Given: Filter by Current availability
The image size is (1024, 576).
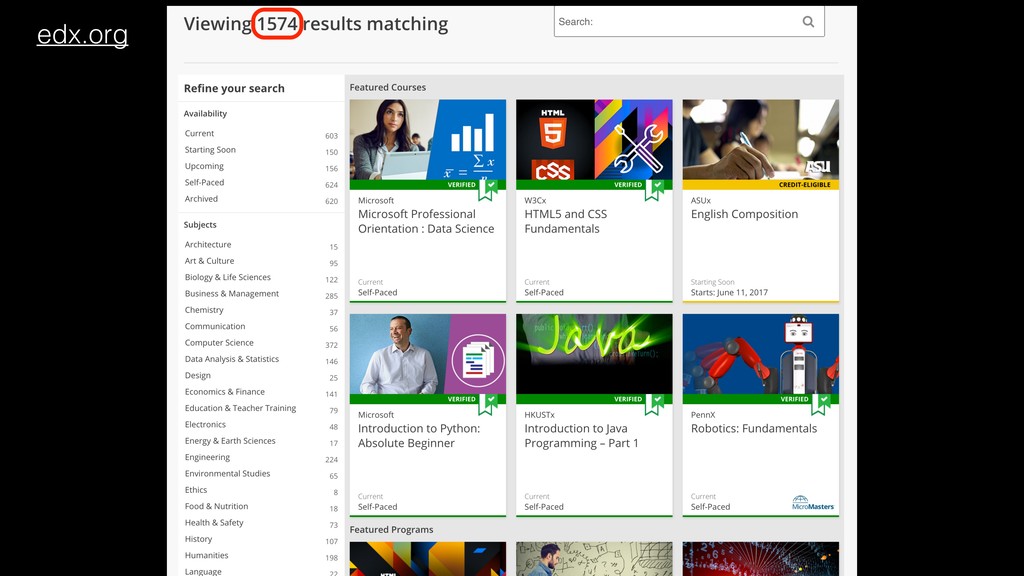Looking at the screenshot, I should tap(199, 133).
